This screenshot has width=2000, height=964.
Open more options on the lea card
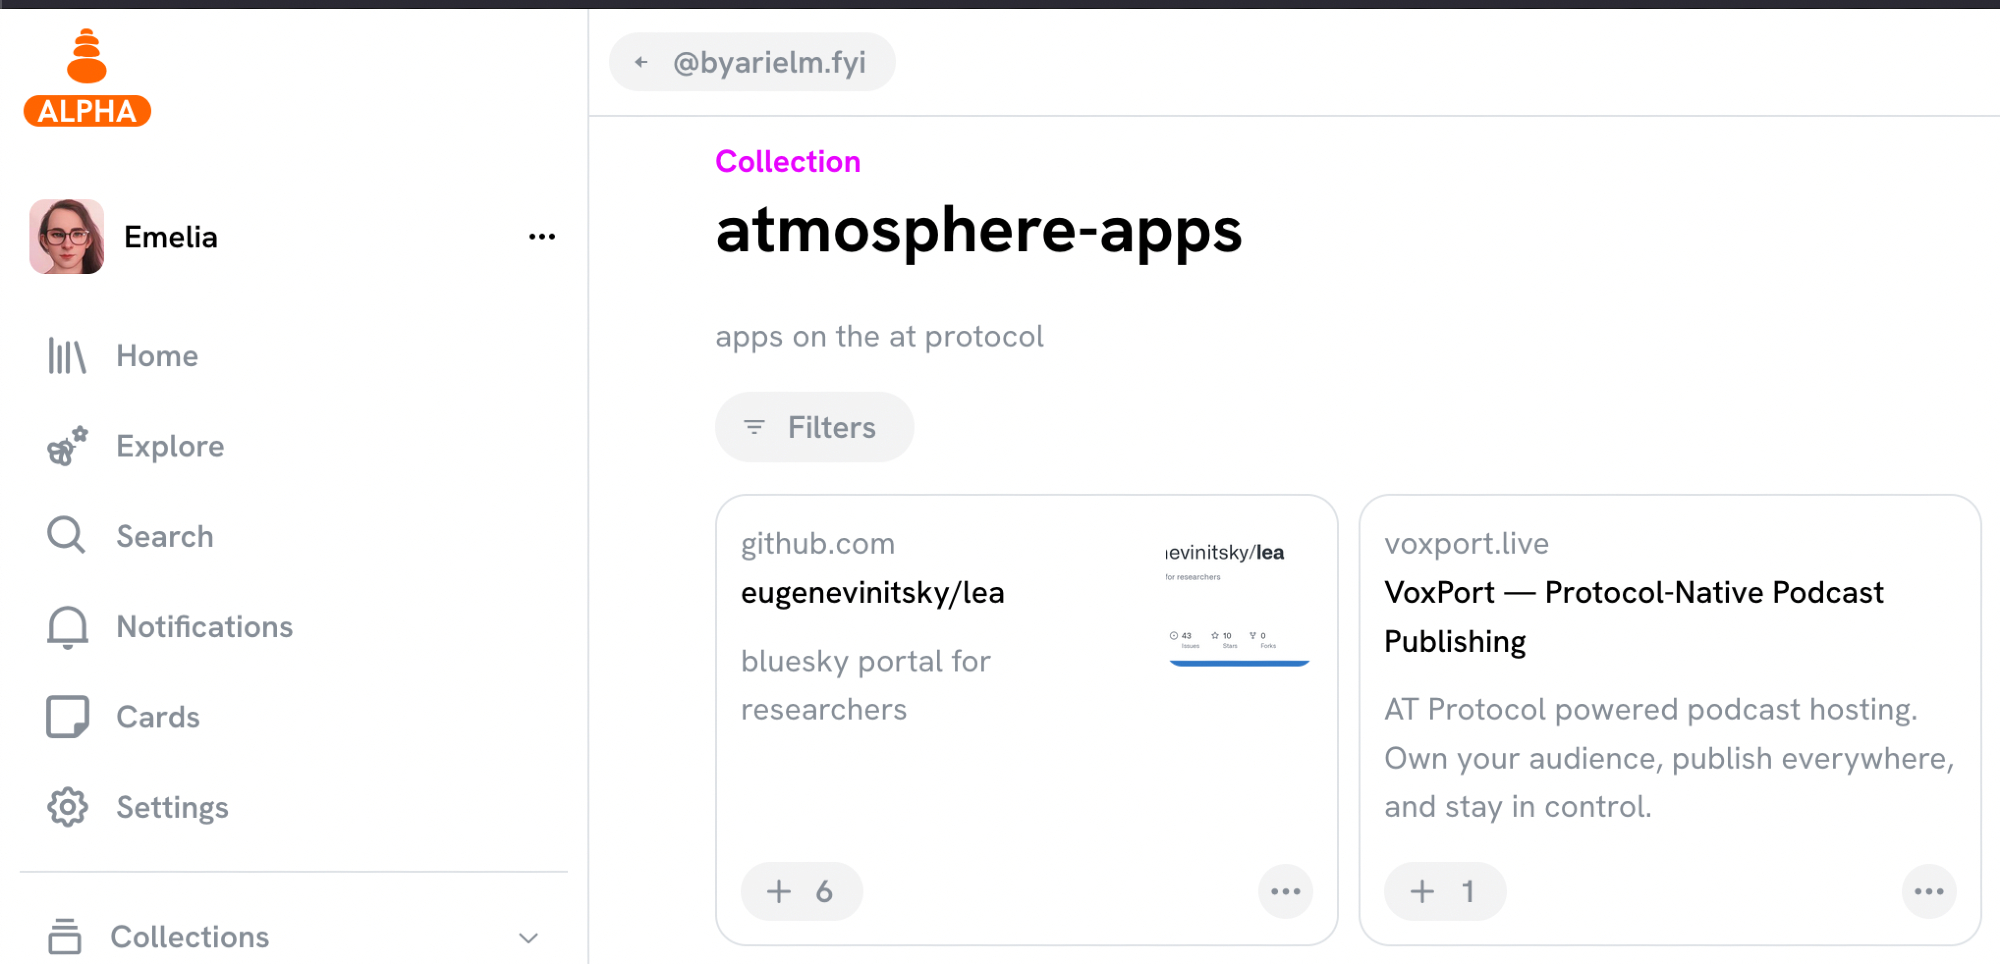(1285, 891)
